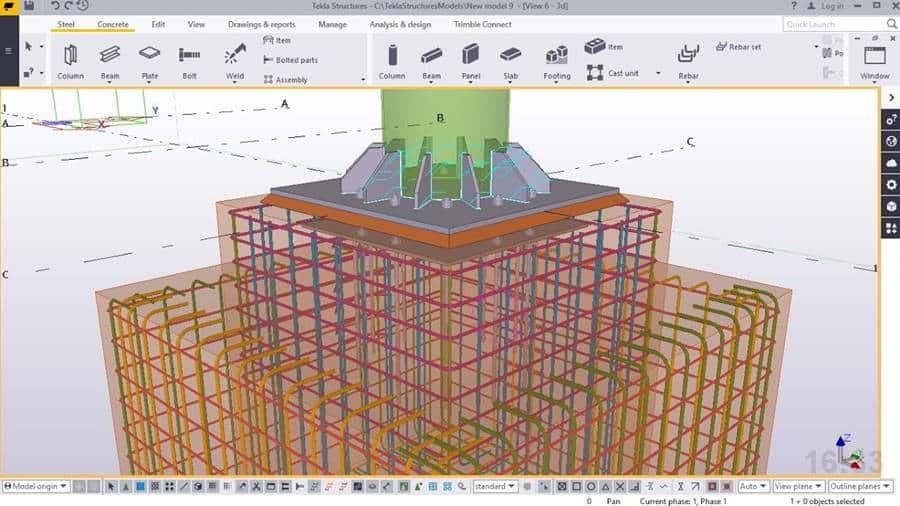Open the Model origin dropdown
Viewport: 900px width, 506px height.
tap(36, 486)
